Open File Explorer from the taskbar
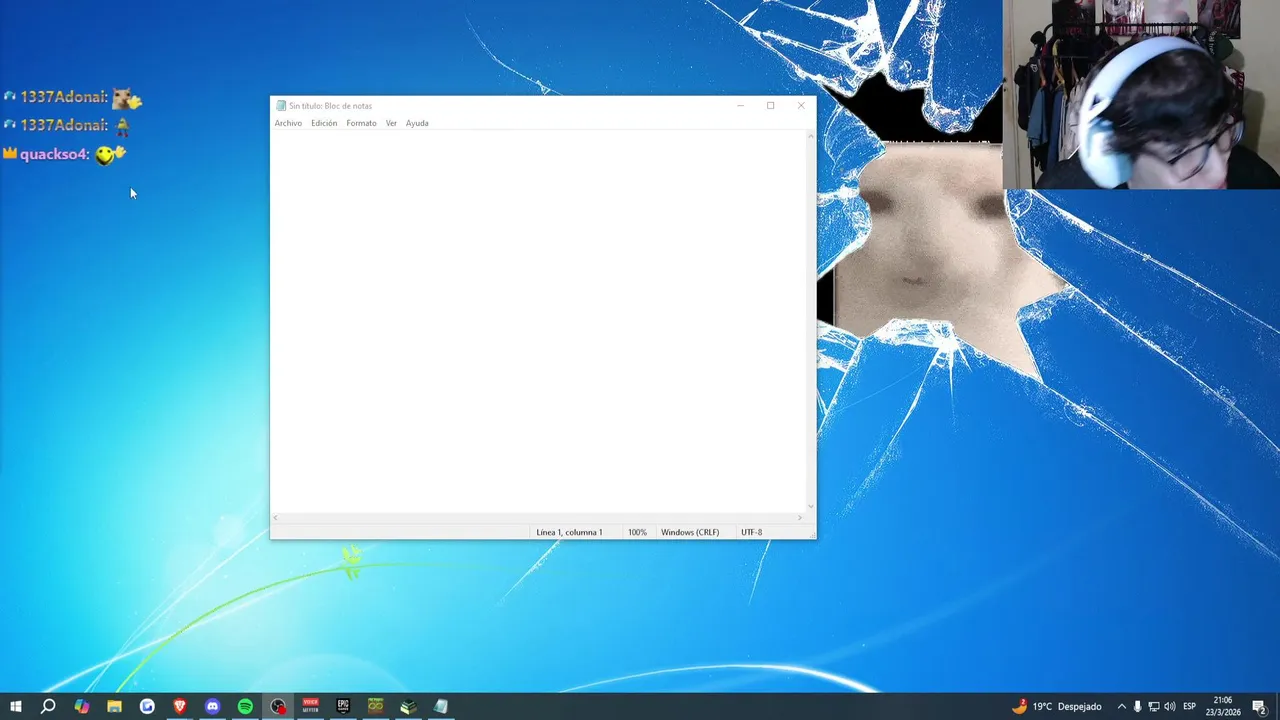 tap(114, 706)
